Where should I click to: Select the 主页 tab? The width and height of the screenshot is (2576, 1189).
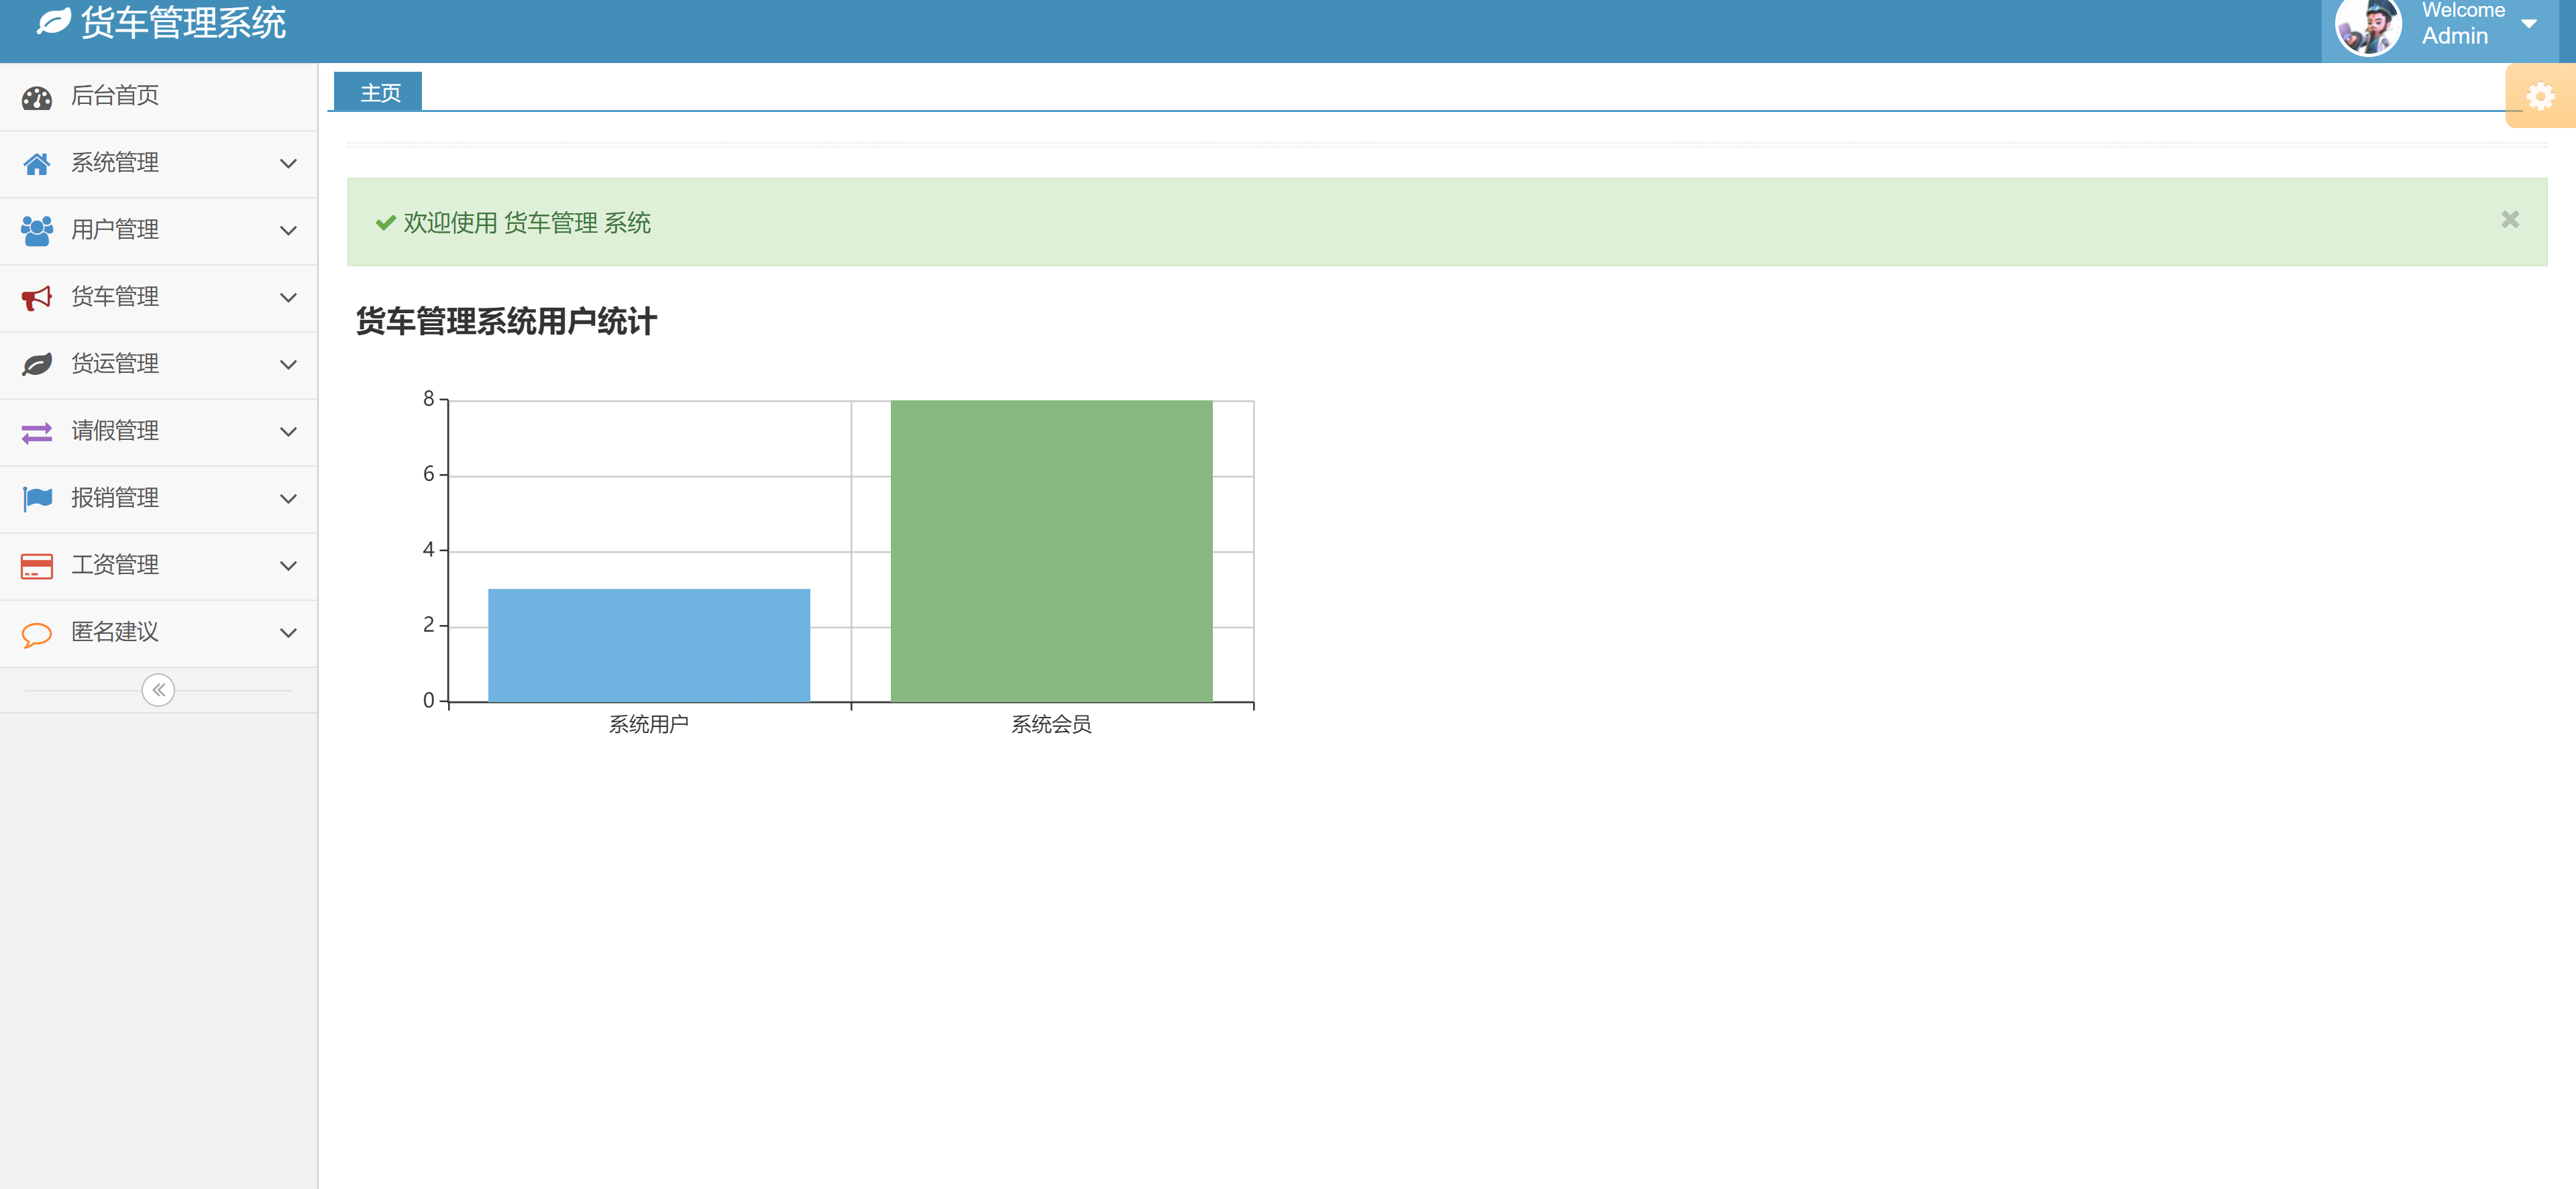(379, 93)
